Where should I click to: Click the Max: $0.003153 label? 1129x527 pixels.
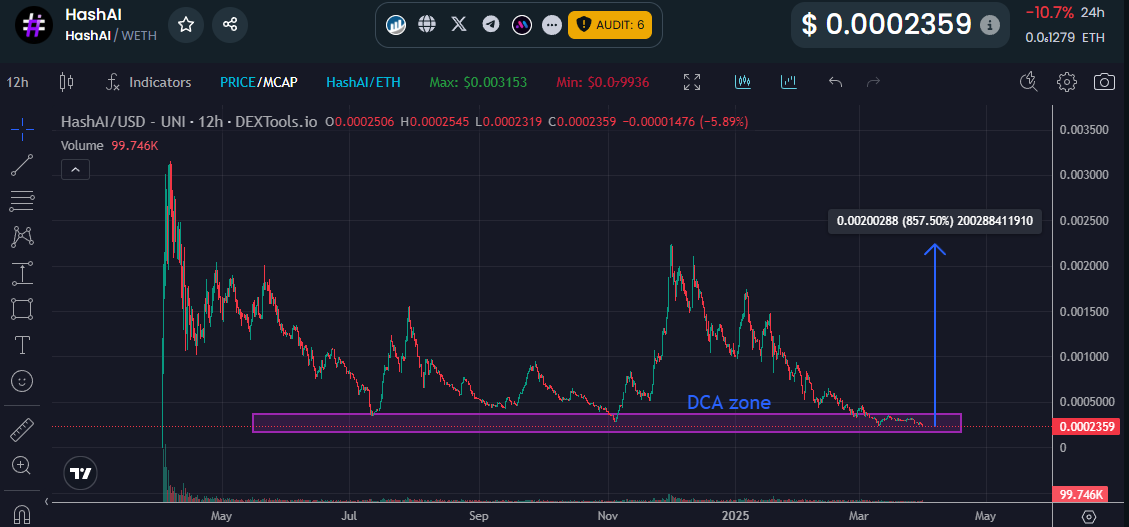[x=478, y=82]
